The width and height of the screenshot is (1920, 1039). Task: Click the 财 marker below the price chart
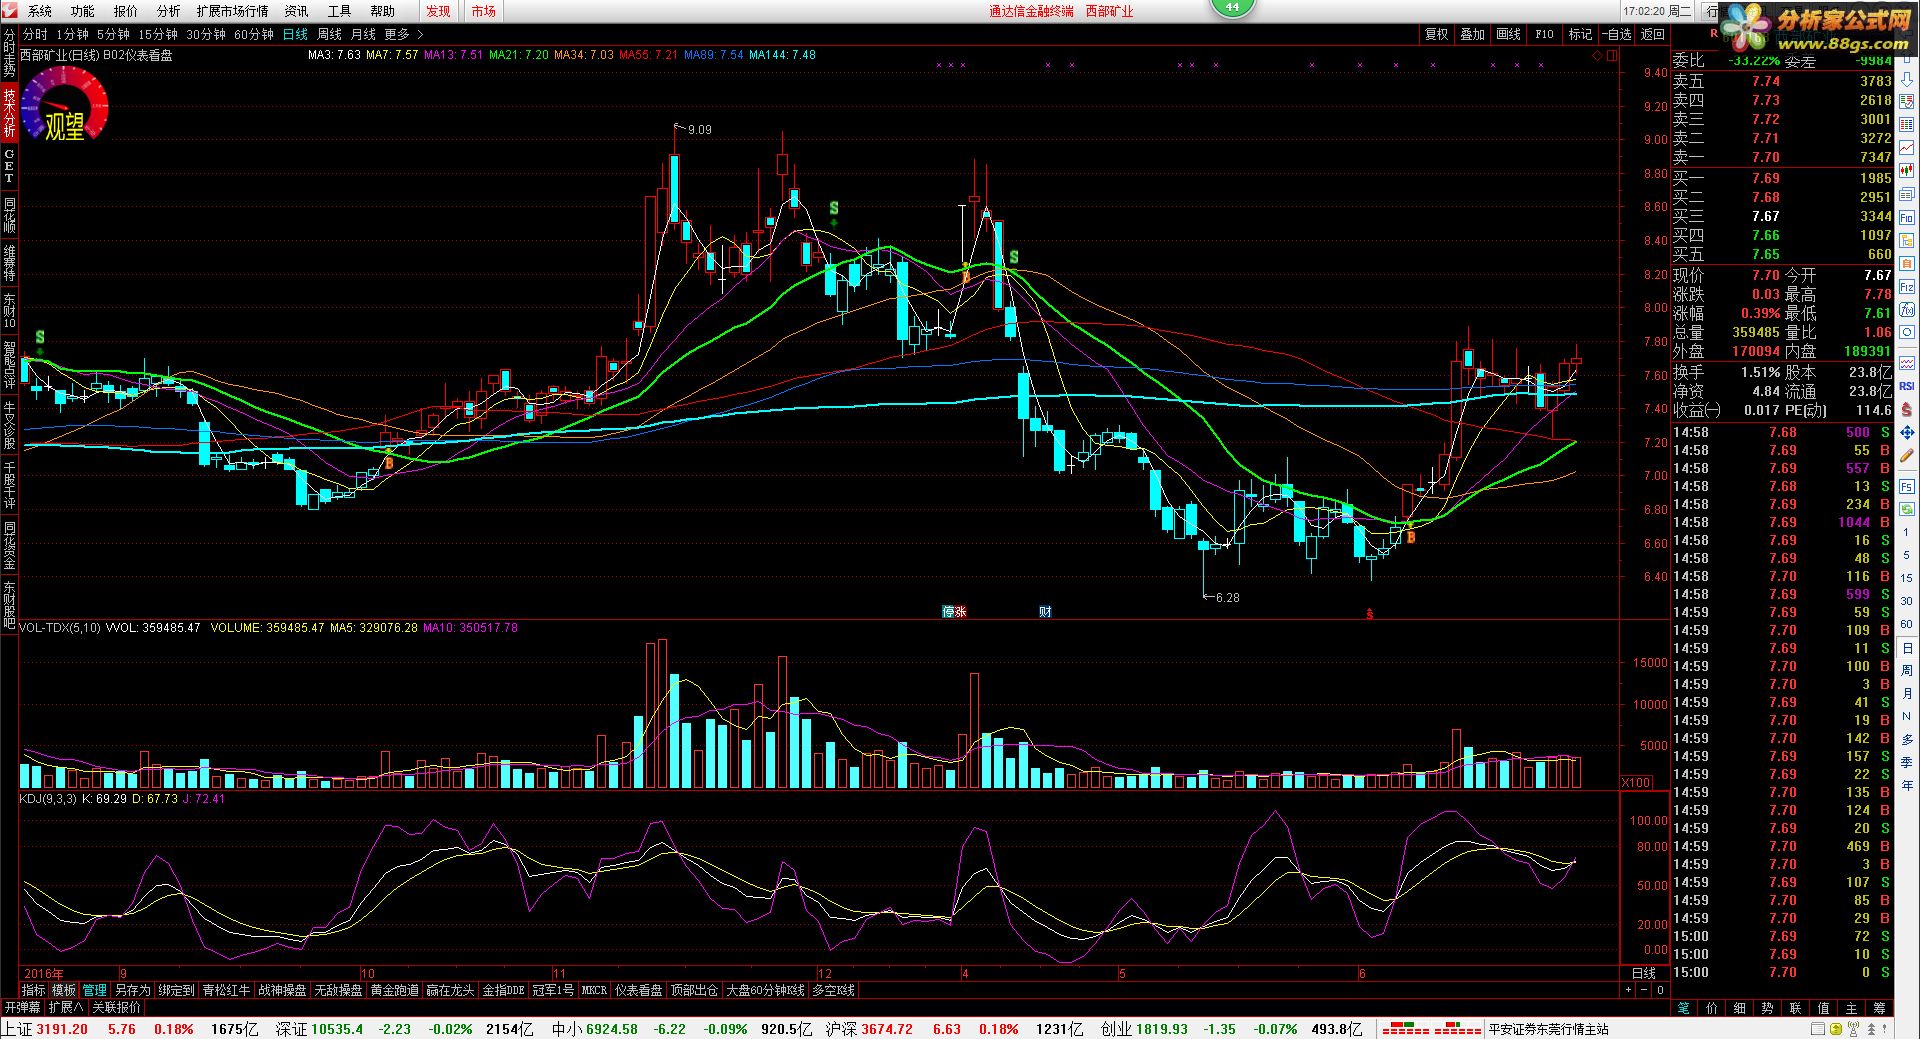pos(1045,612)
